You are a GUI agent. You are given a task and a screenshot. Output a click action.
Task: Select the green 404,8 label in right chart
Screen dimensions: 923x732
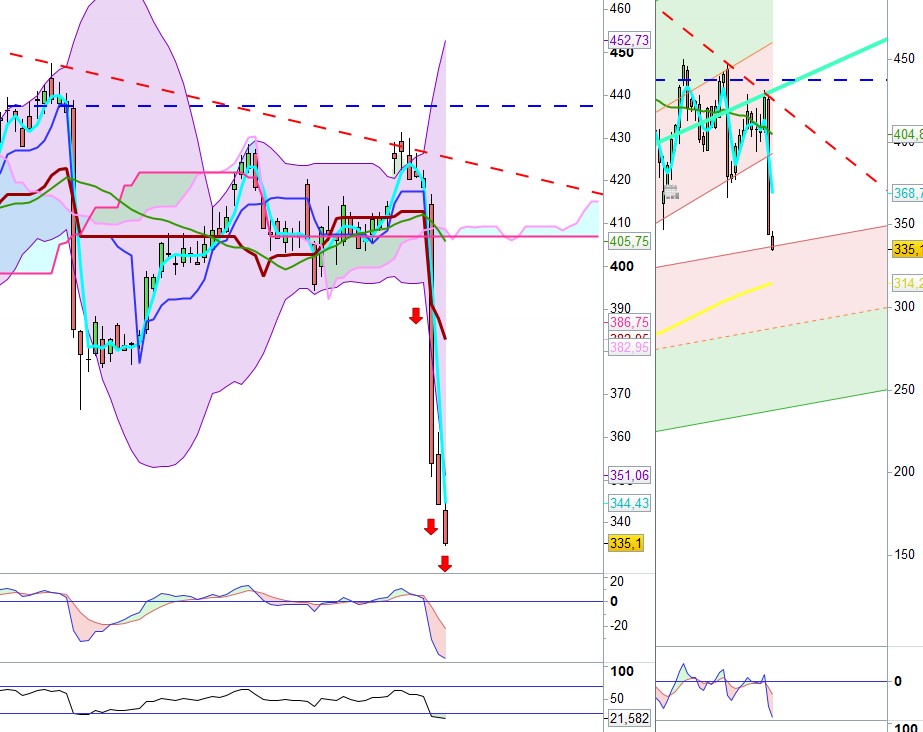tap(906, 134)
